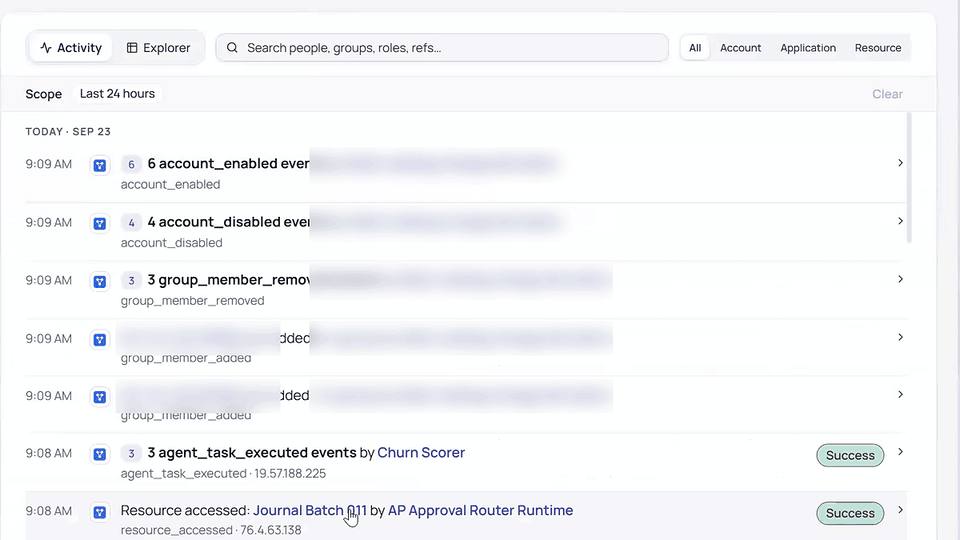Click 'resource_accessed · 76.4.63.138' subtitle

click(211, 530)
